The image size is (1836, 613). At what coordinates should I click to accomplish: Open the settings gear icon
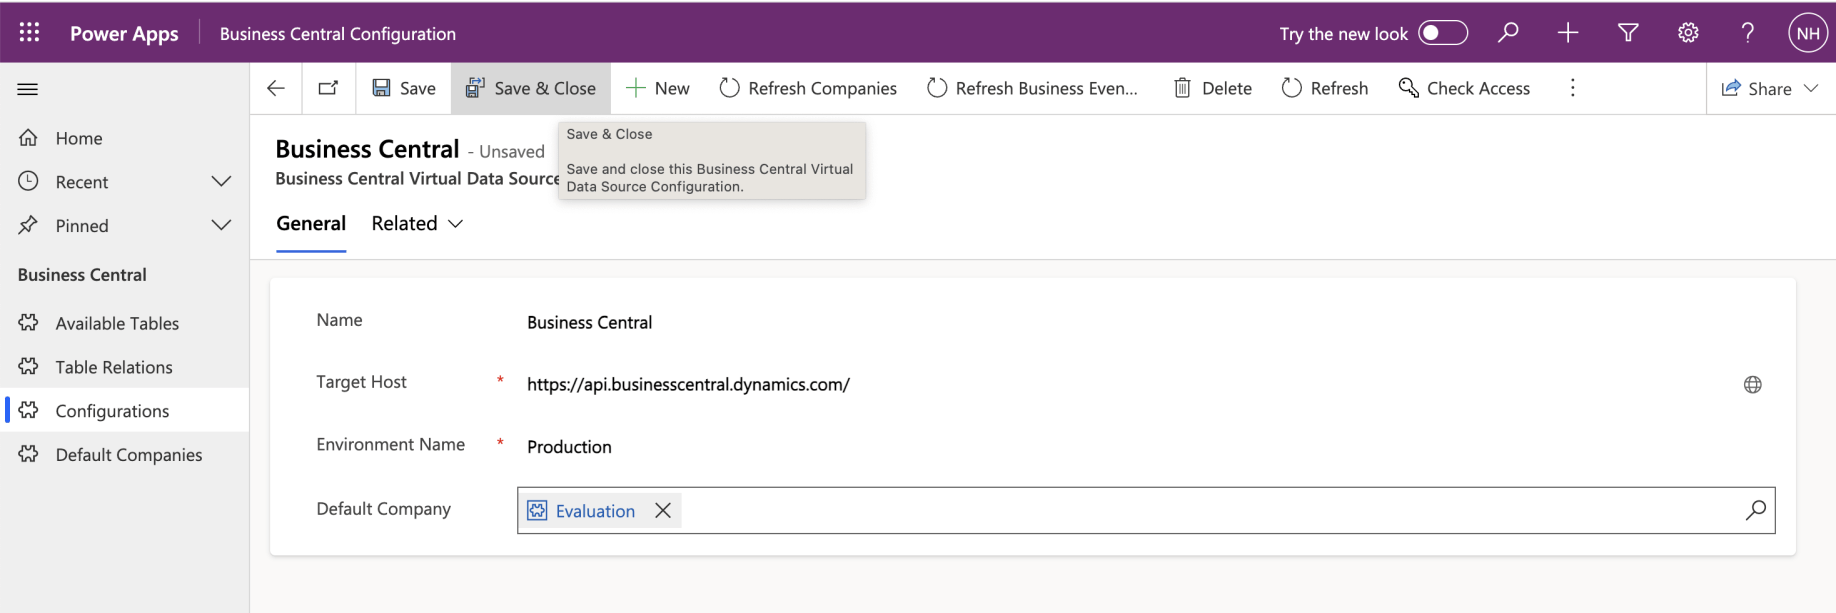(1688, 33)
